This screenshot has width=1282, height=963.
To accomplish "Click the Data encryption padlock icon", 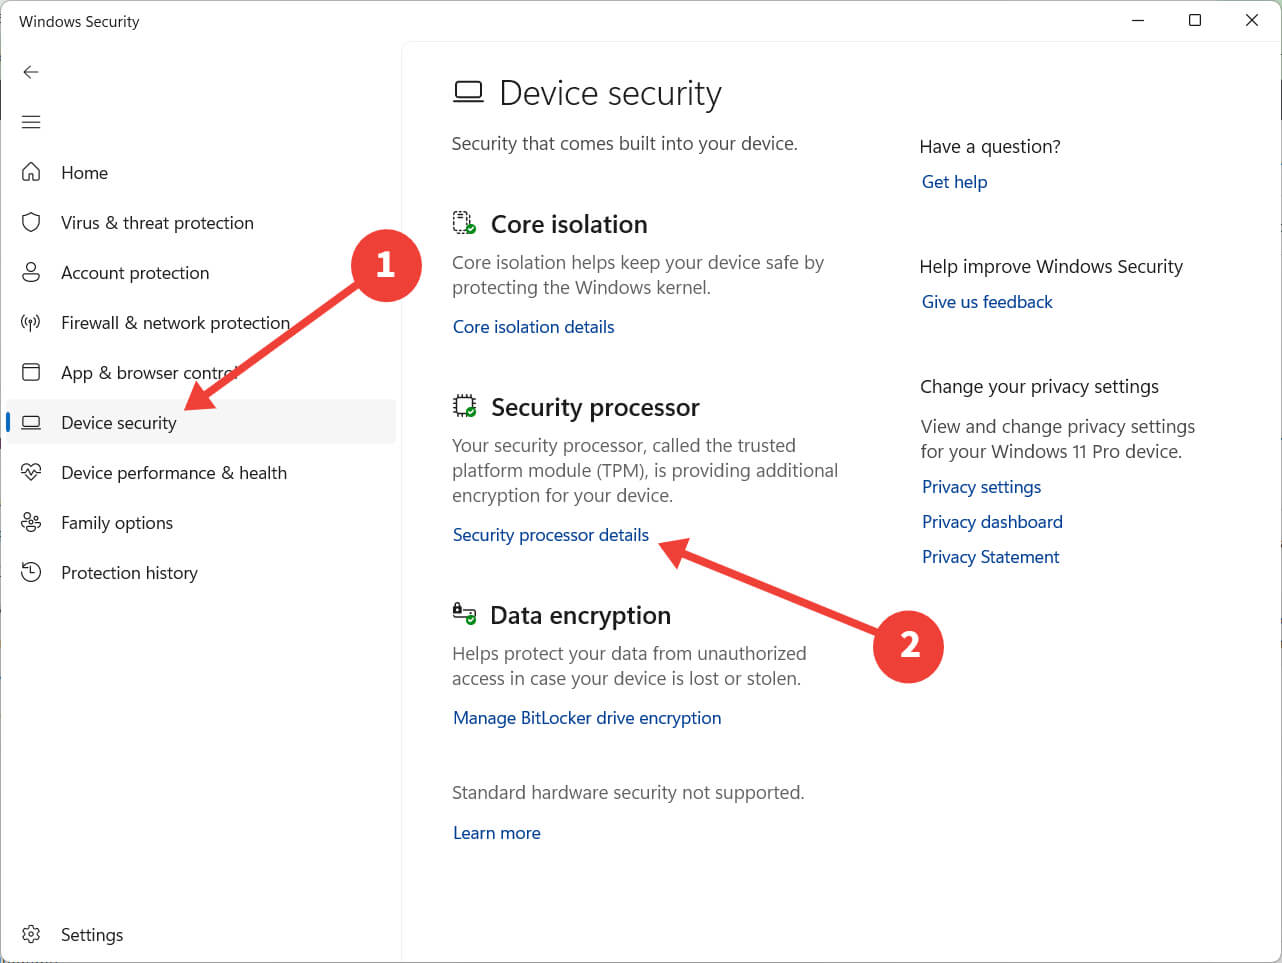I will (464, 614).
